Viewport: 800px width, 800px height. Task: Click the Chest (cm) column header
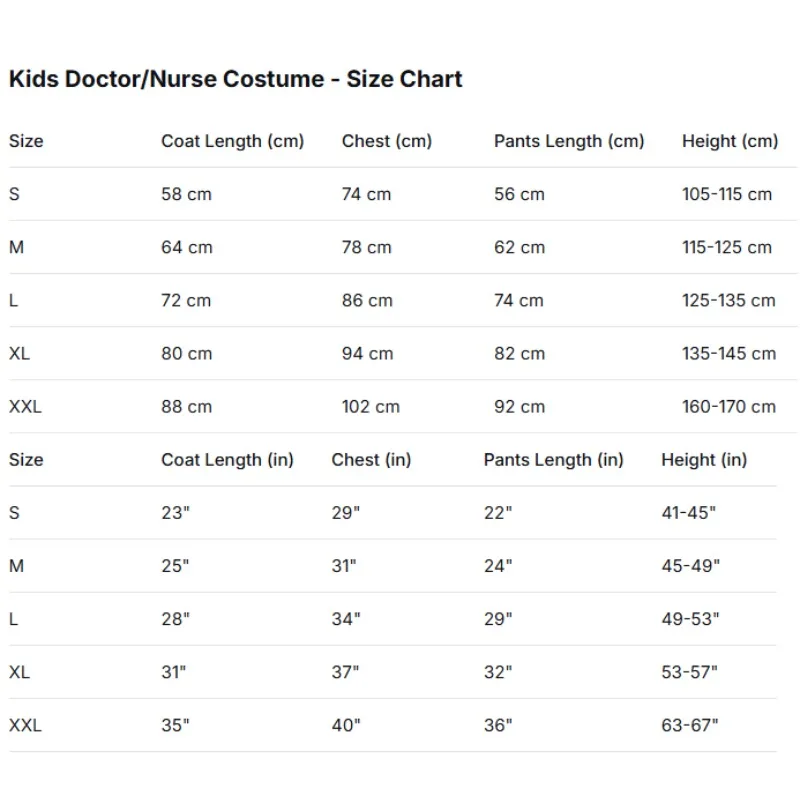387,141
